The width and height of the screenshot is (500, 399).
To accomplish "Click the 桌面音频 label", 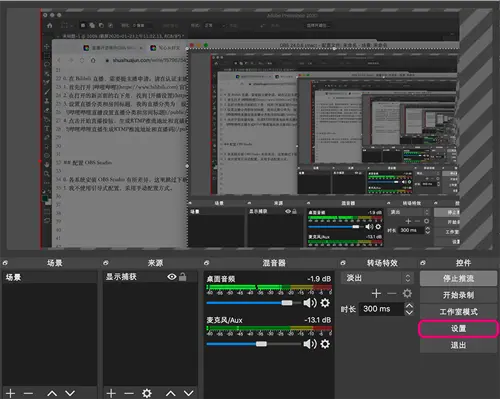I will 221,279.
